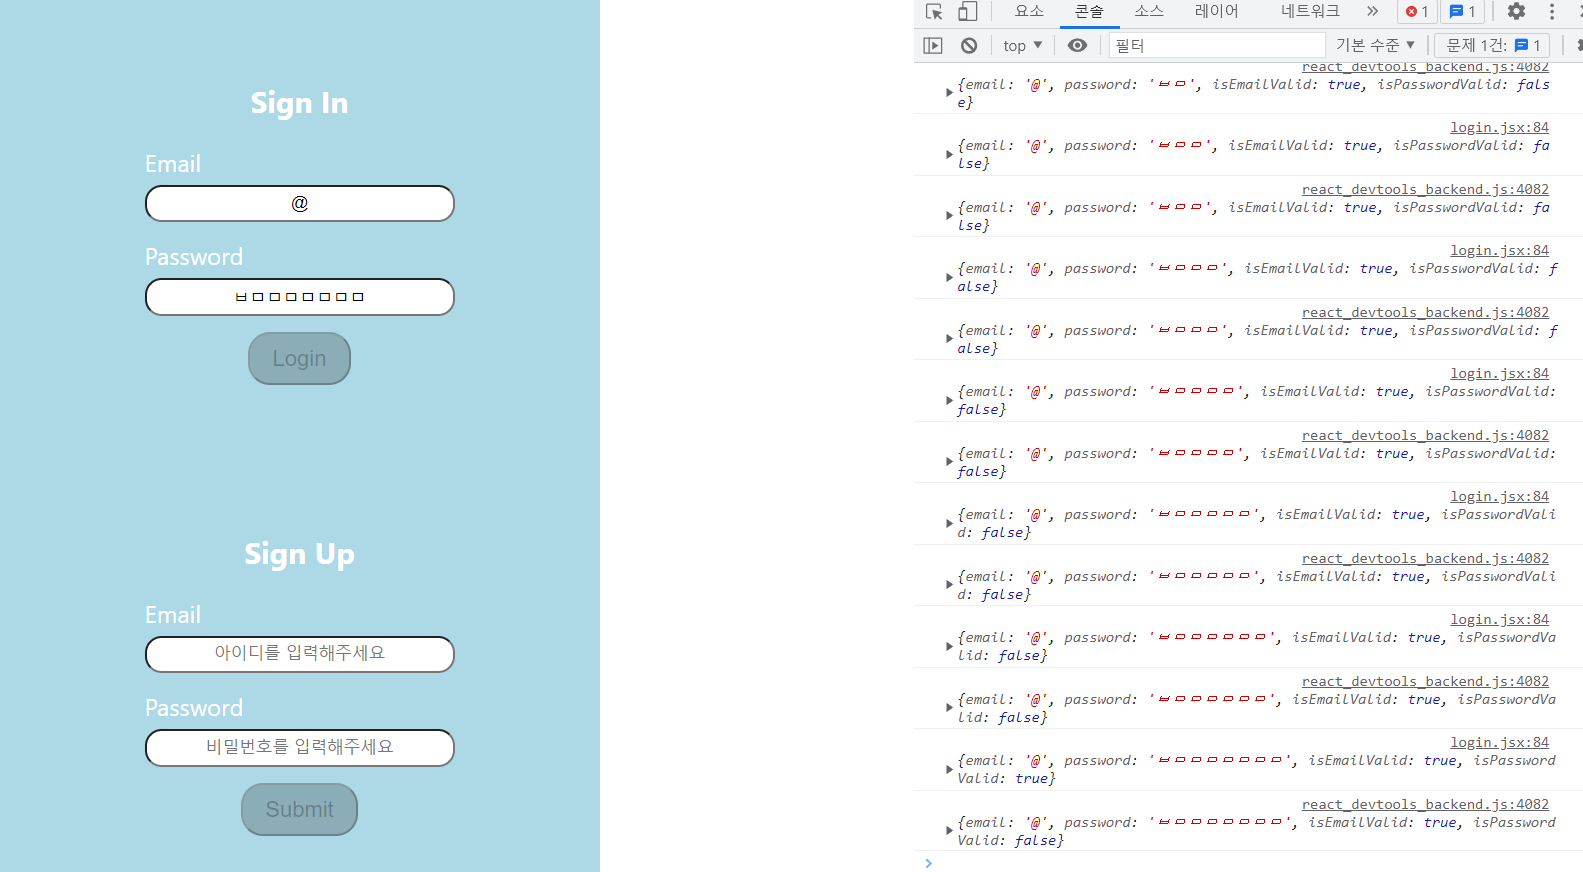Focus the Sign In Password field

click(300, 297)
